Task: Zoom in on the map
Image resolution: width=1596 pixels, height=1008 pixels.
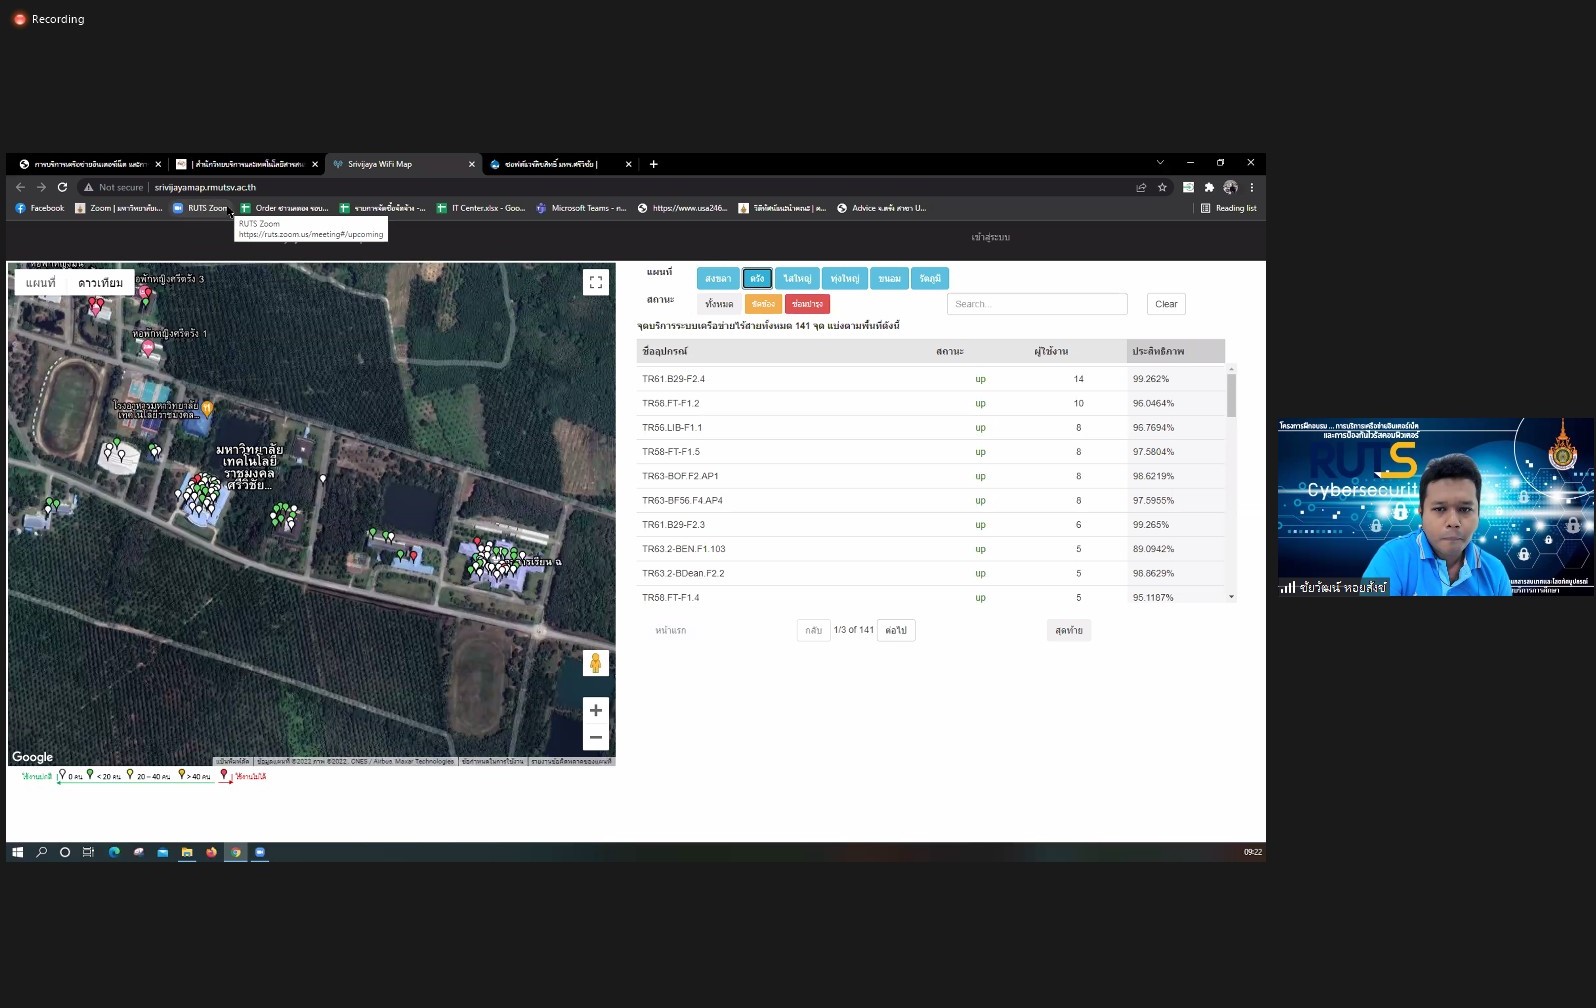Action: (x=595, y=710)
